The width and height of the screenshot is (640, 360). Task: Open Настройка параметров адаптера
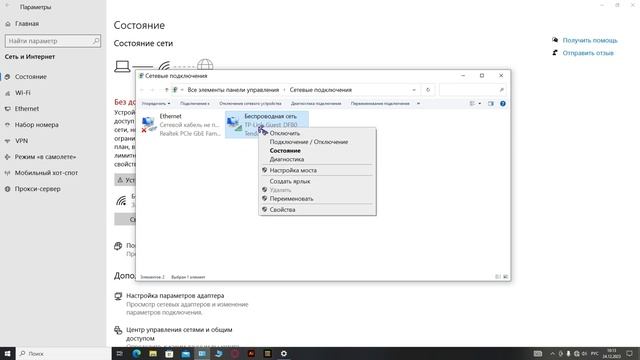175,296
